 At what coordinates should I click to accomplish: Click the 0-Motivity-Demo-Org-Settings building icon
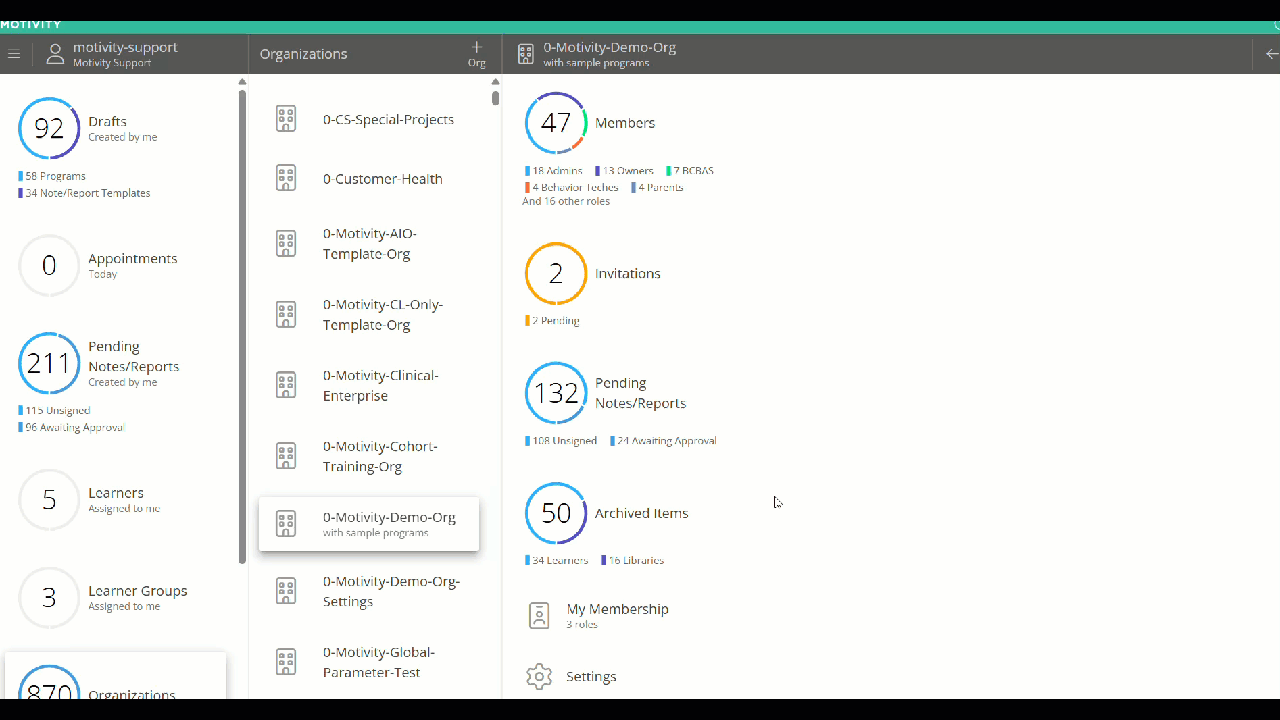point(286,591)
